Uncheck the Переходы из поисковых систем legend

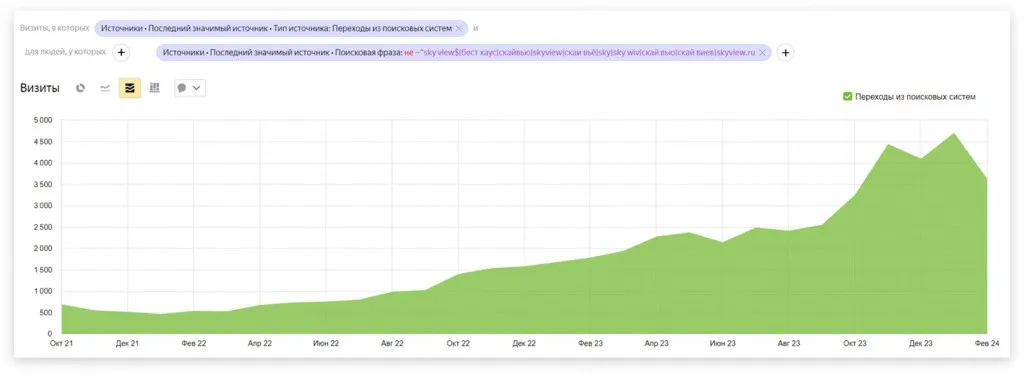847,97
